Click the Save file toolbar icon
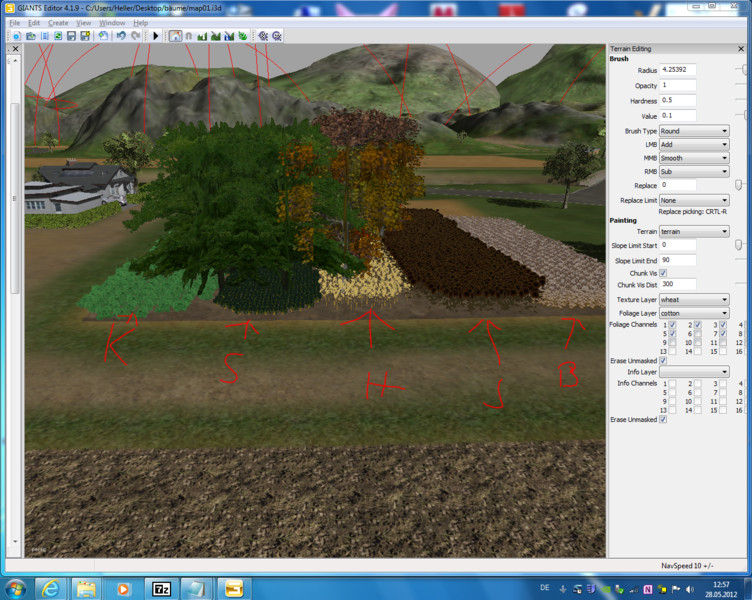This screenshot has width=752, height=600. click(x=71, y=36)
